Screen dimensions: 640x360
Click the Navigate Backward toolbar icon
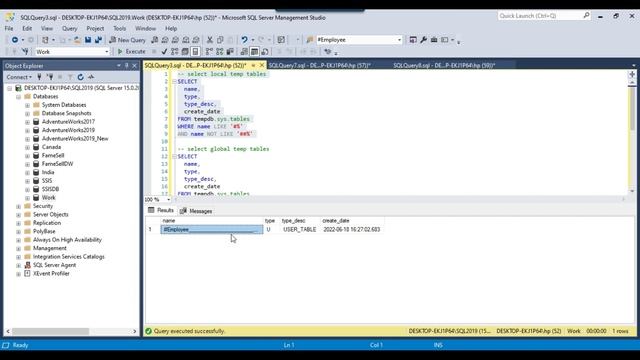[x=15, y=40]
